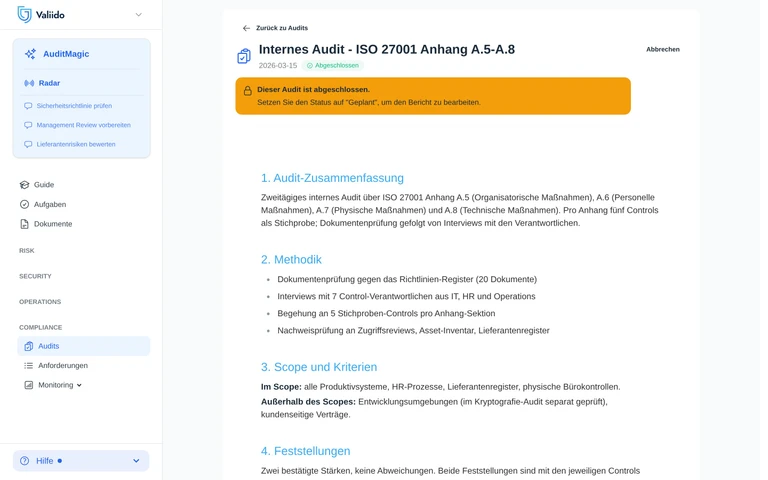Click the Abgeschlossen status badge

[x=333, y=66]
